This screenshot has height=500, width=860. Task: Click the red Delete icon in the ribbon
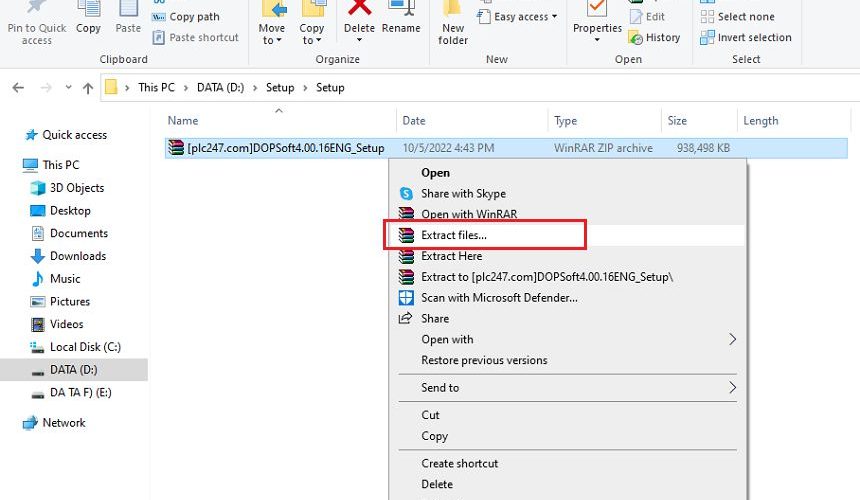359,8
